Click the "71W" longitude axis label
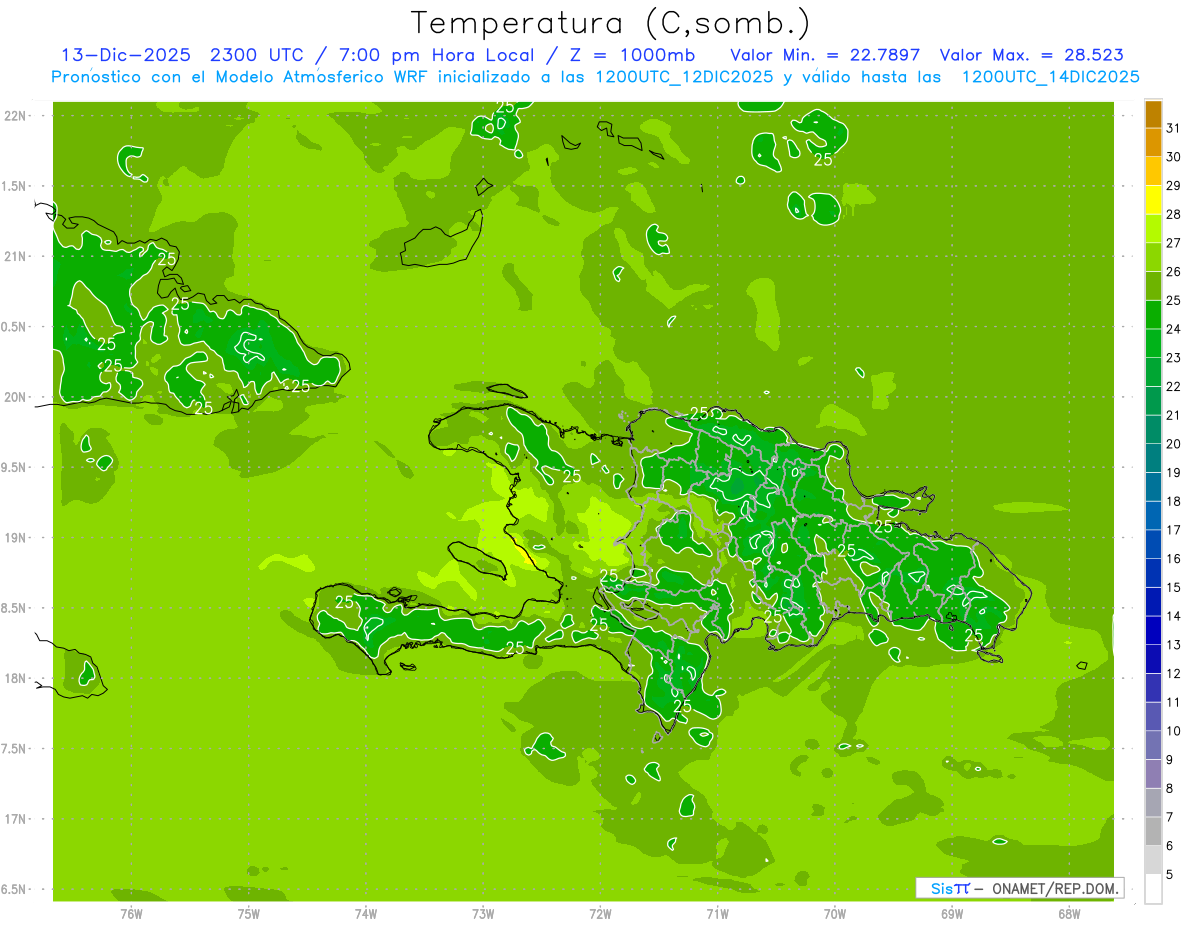 (717, 913)
